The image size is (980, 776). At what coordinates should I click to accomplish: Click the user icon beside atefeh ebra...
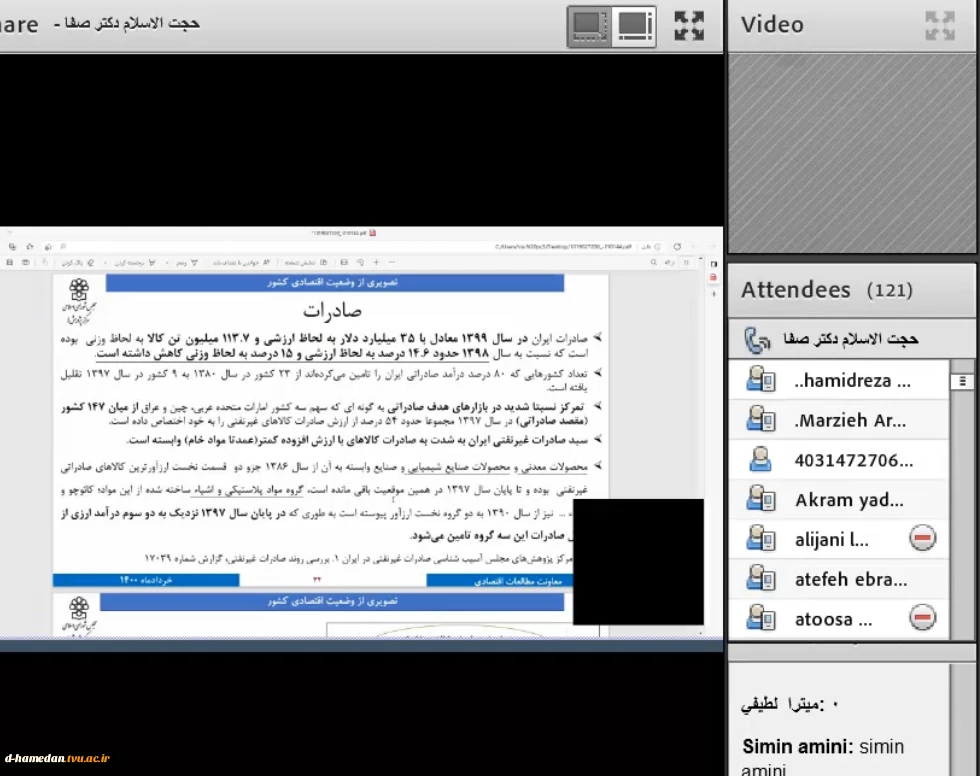tap(761, 579)
